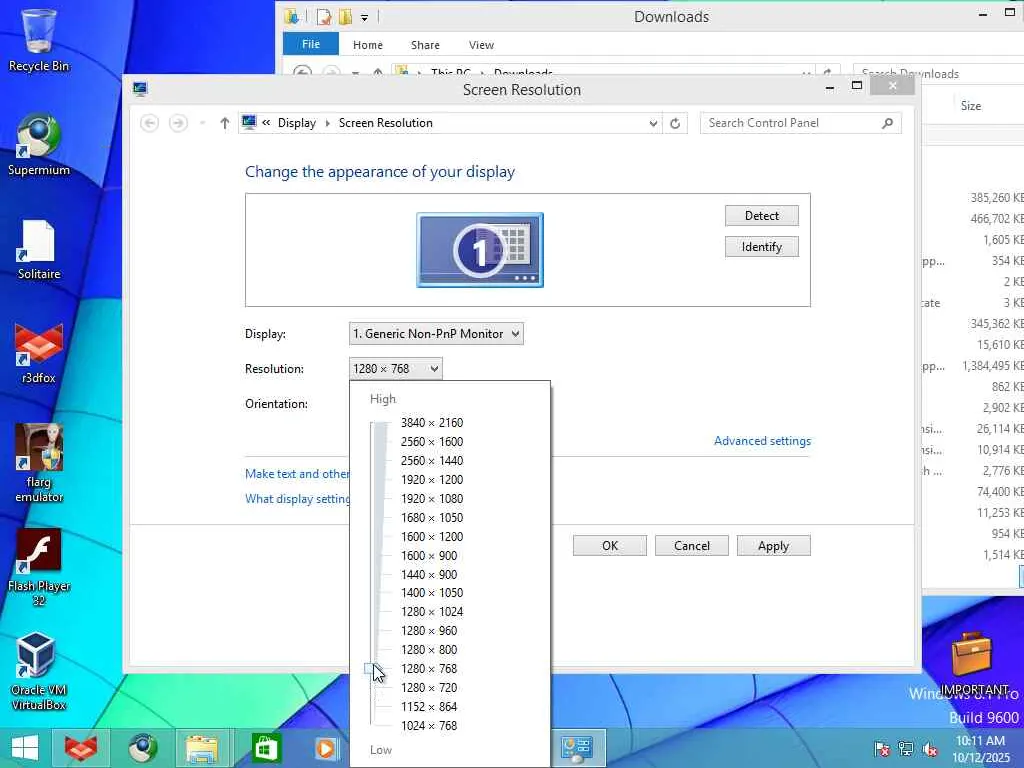The height and width of the screenshot is (768, 1024).
Task: Switch to File Explorer in the taskbar
Action: click(x=202, y=748)
